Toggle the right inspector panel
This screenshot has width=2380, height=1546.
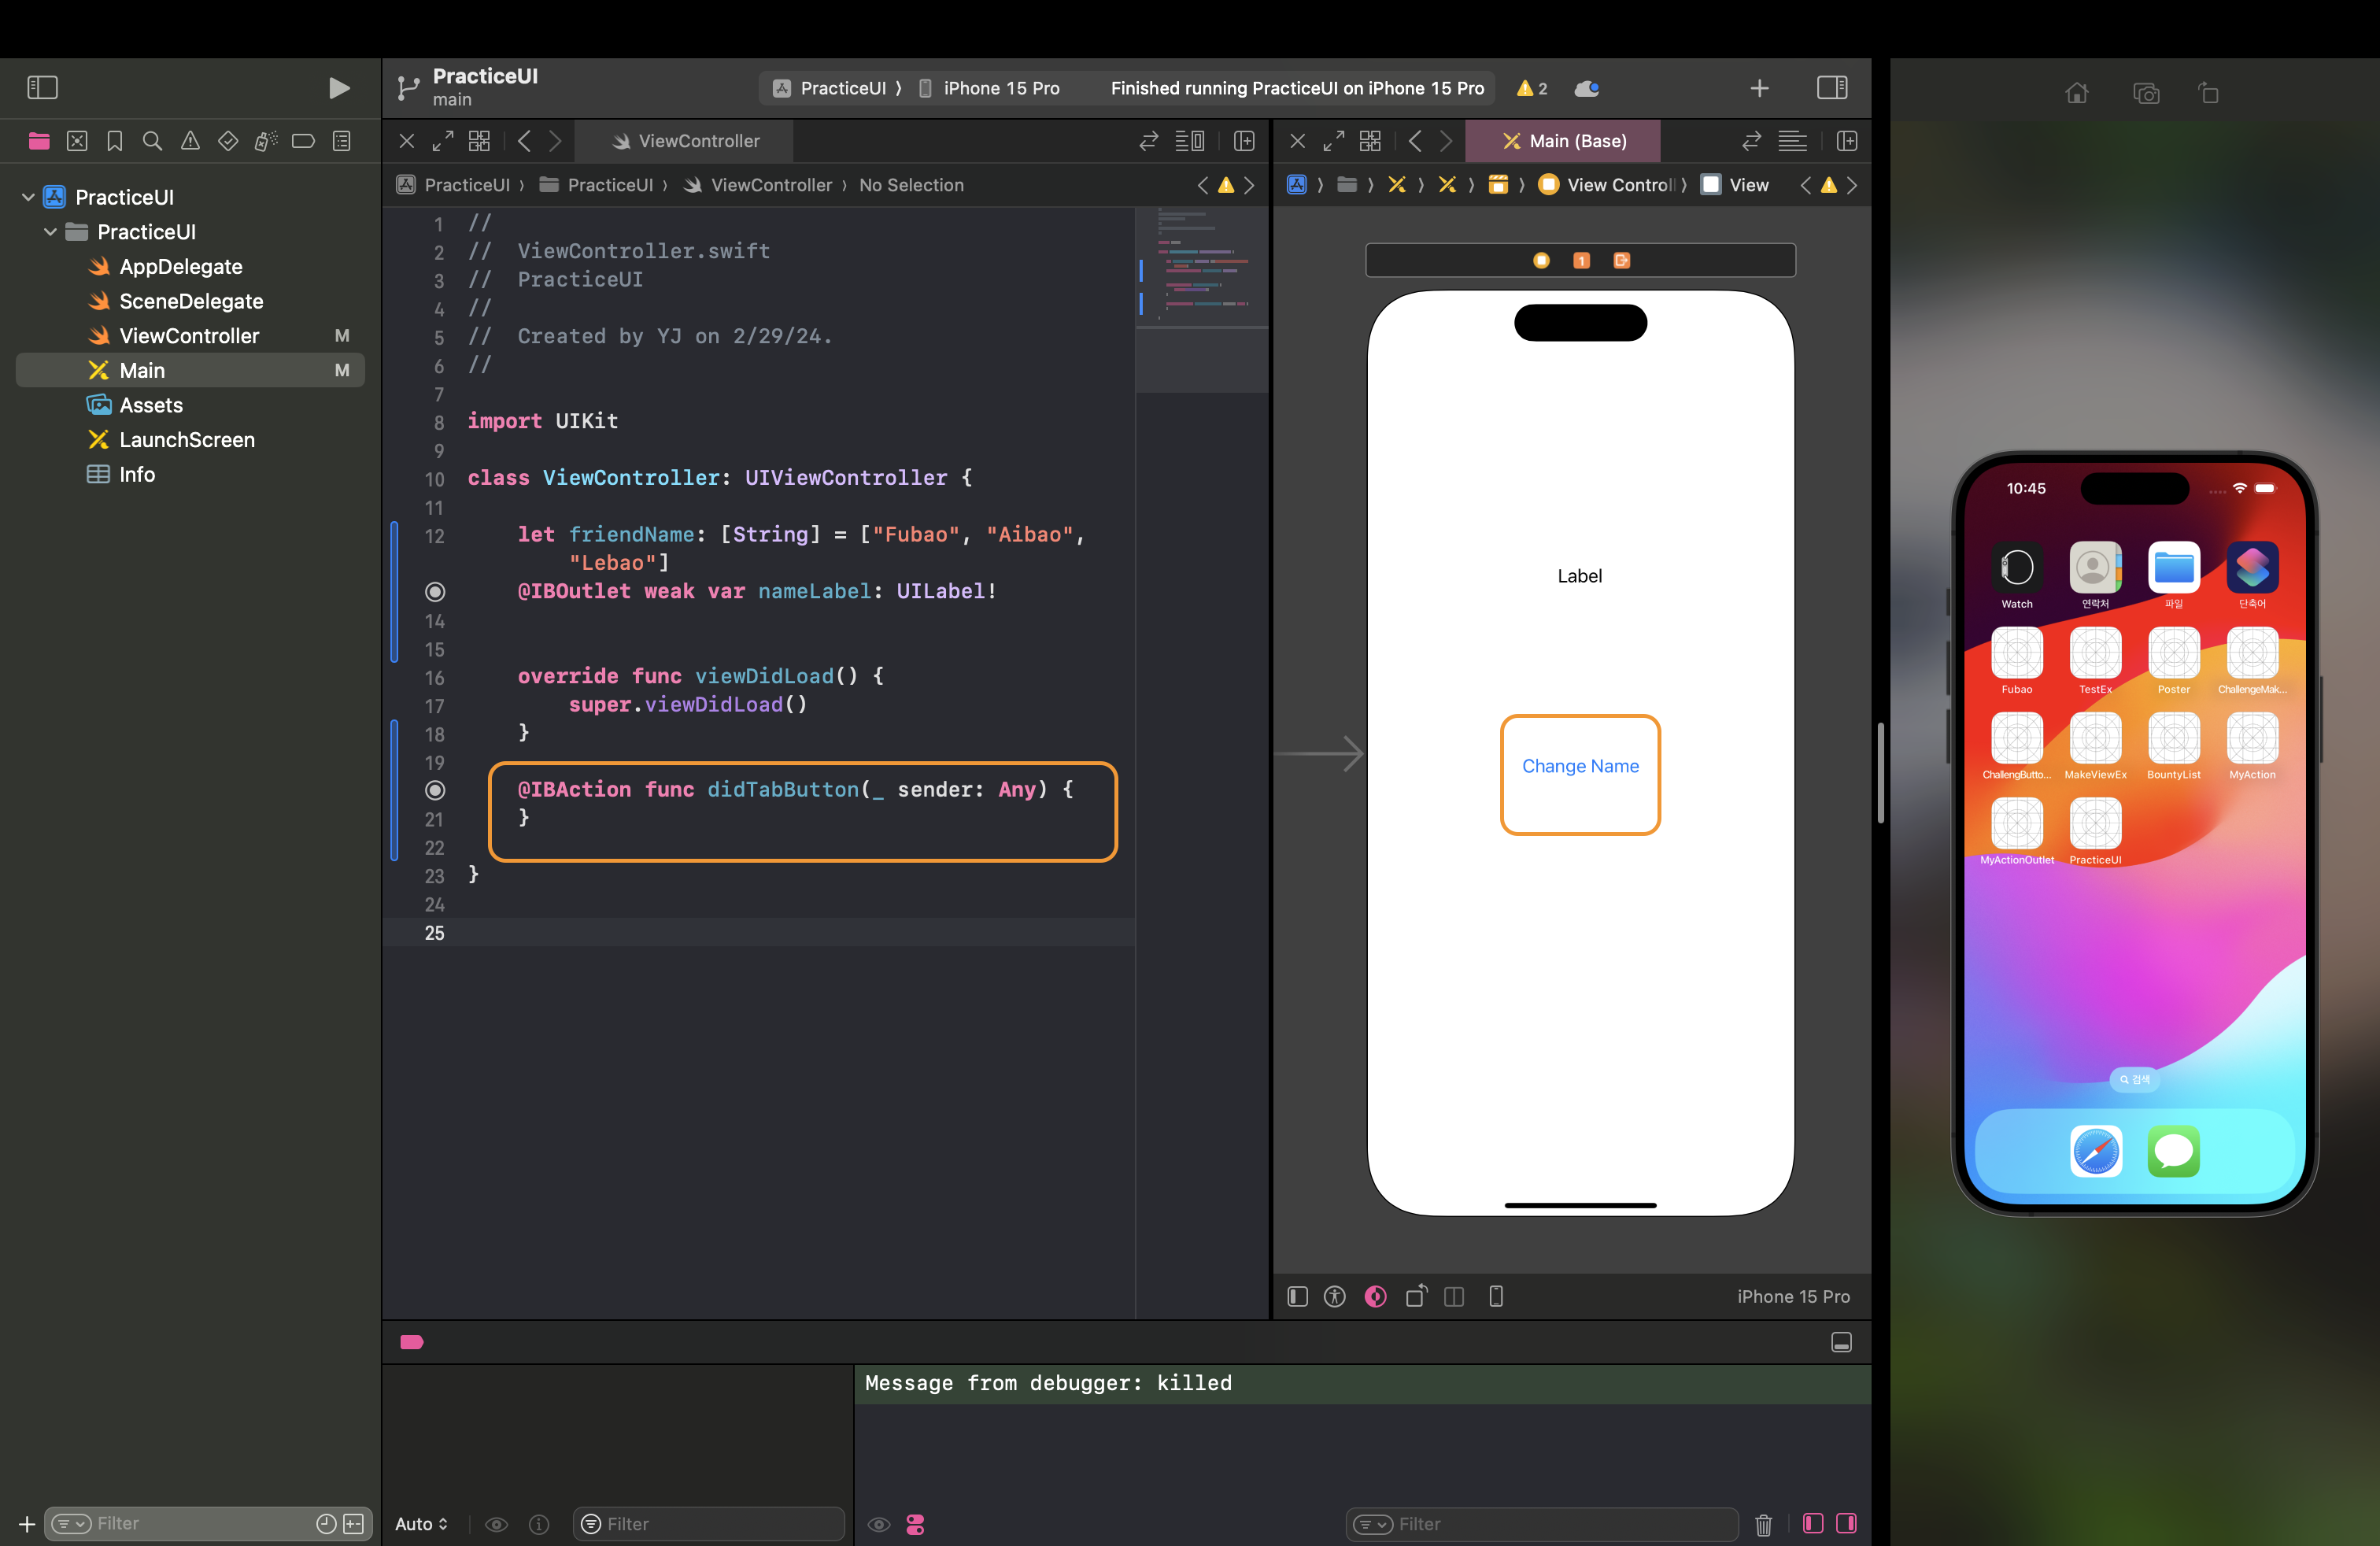coord(1832,88)
